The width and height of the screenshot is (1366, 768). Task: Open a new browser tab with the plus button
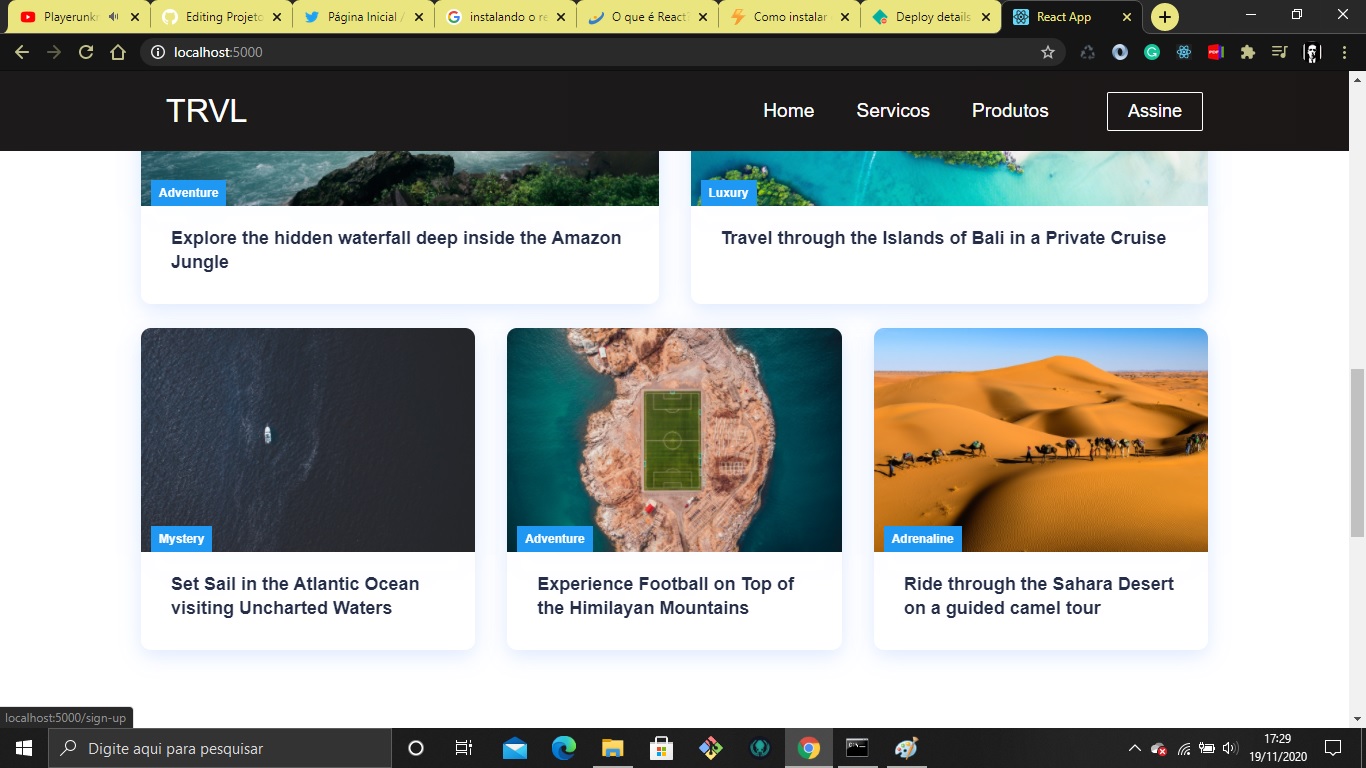coord(1164,16)
